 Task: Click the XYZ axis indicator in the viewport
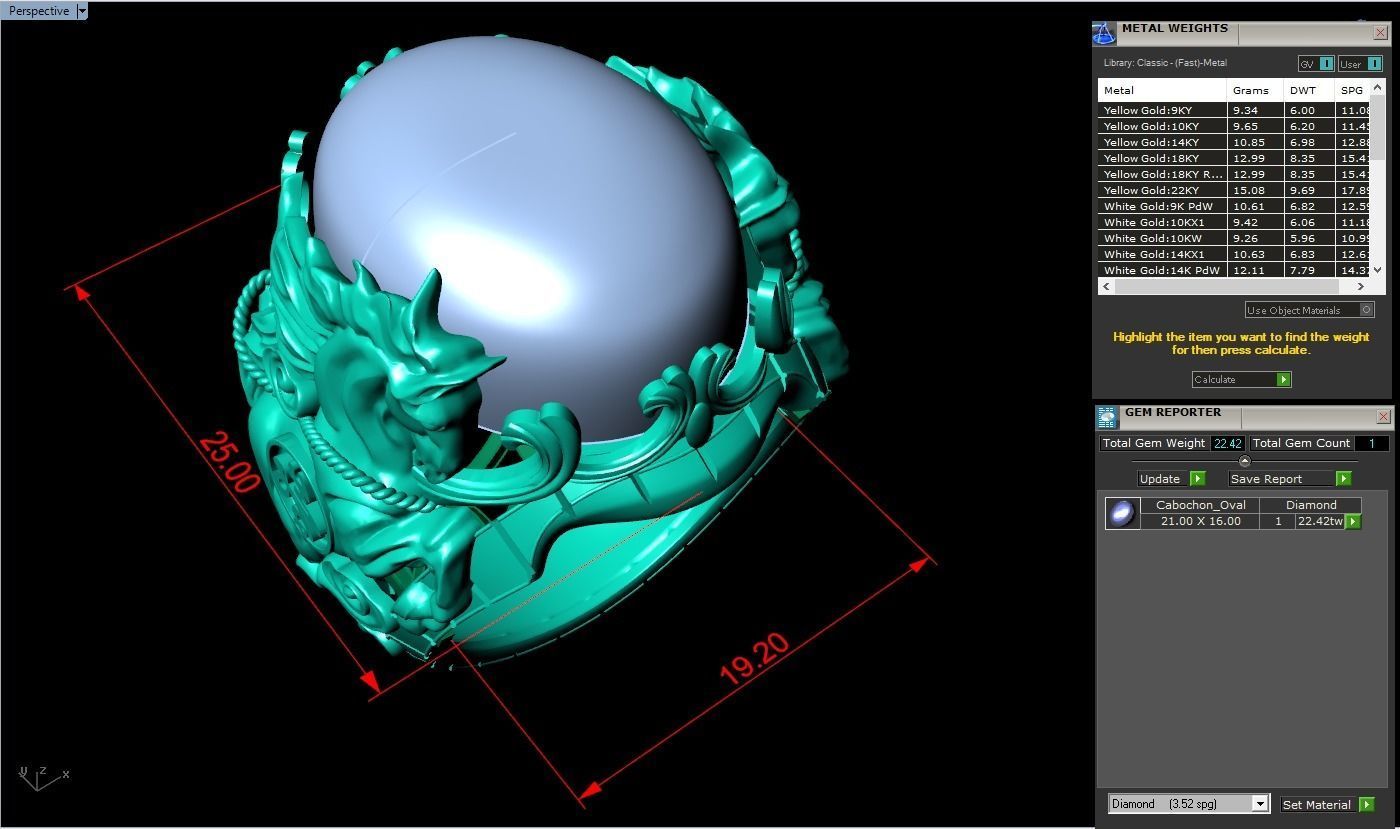tap(43, 777)
